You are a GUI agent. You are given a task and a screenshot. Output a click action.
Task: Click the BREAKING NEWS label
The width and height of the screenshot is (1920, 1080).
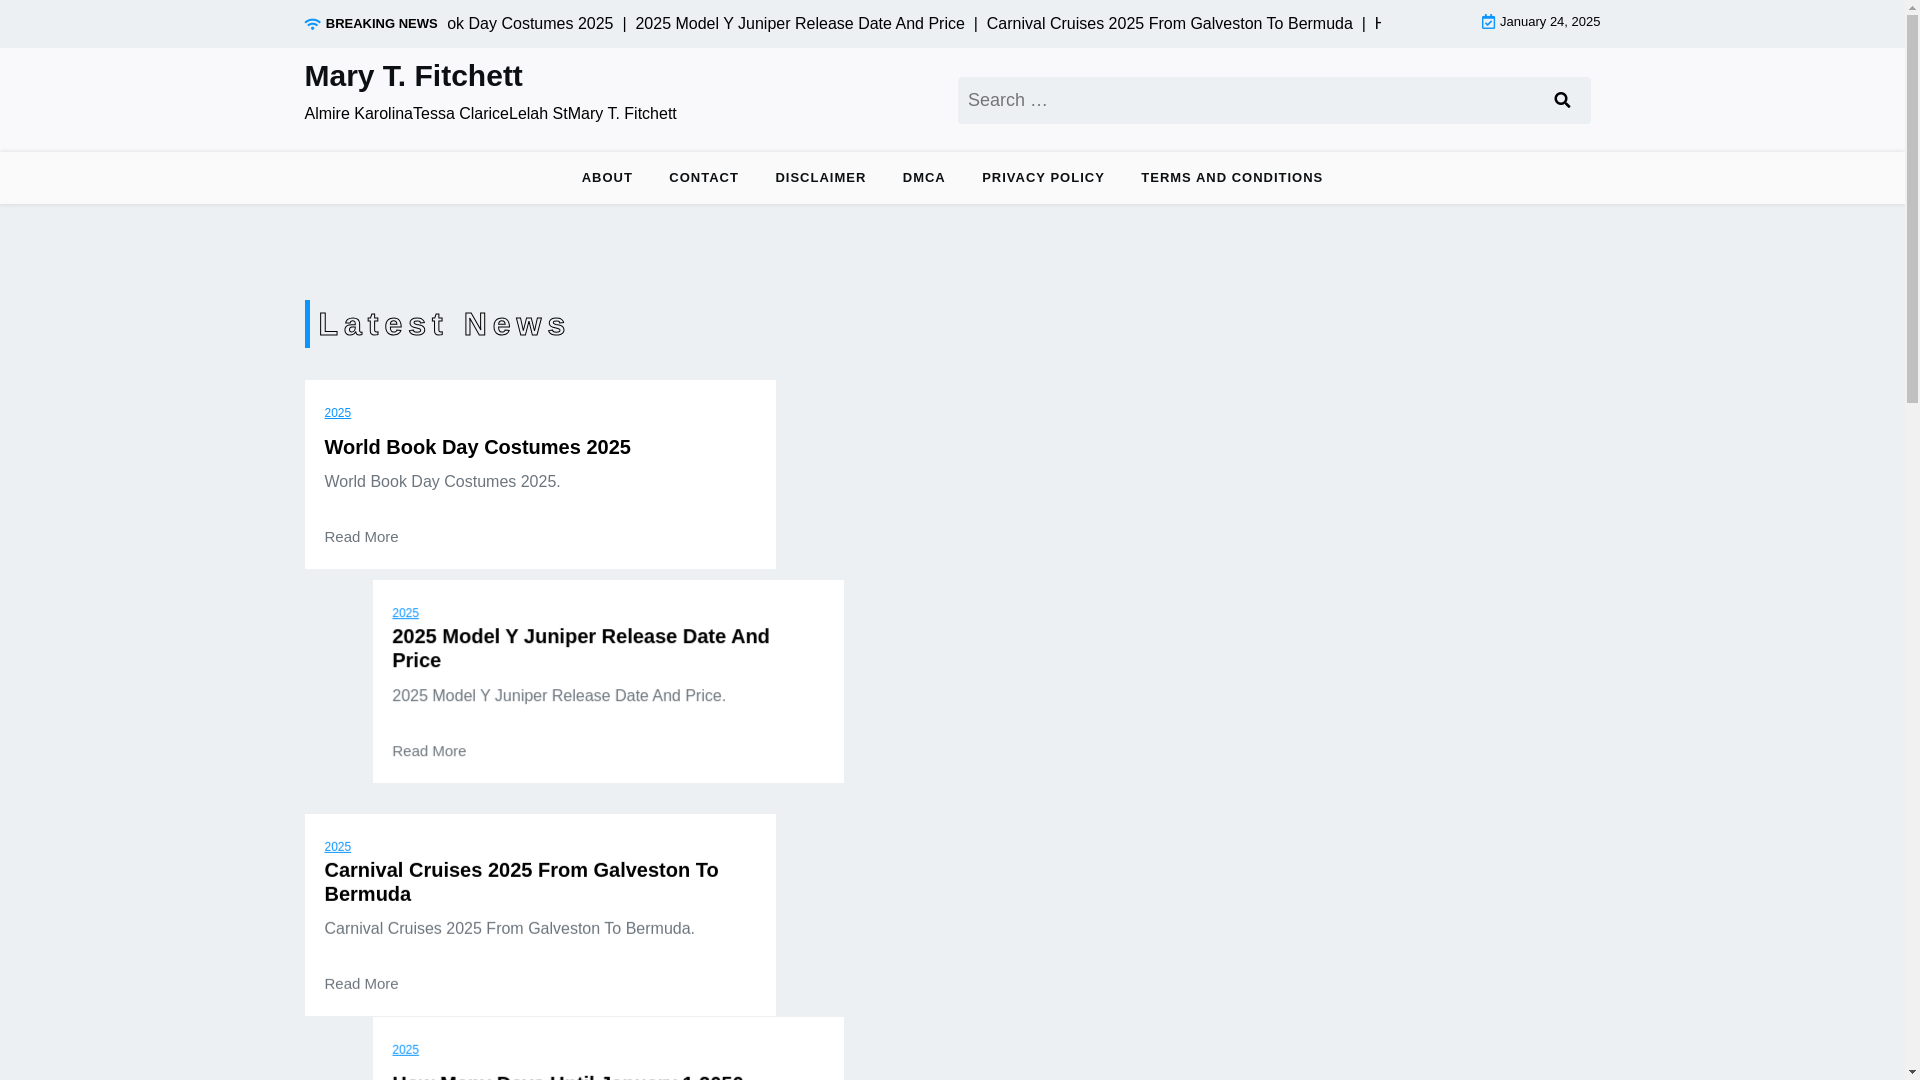382,24
